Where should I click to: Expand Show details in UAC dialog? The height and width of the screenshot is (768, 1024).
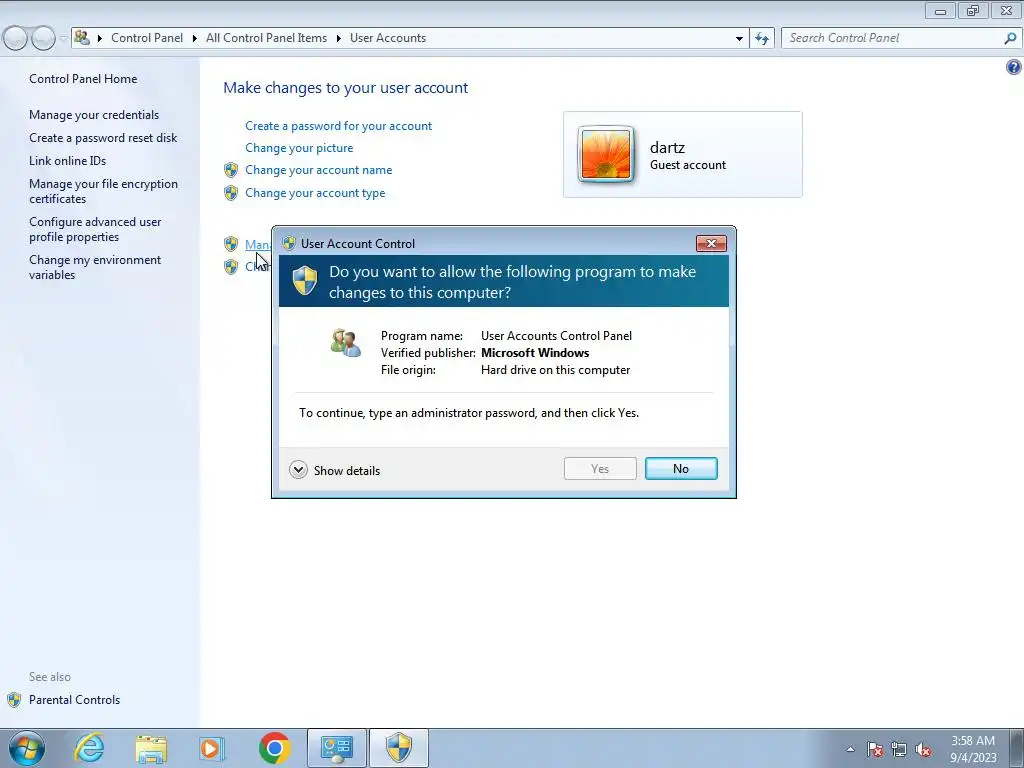point(334,470)
